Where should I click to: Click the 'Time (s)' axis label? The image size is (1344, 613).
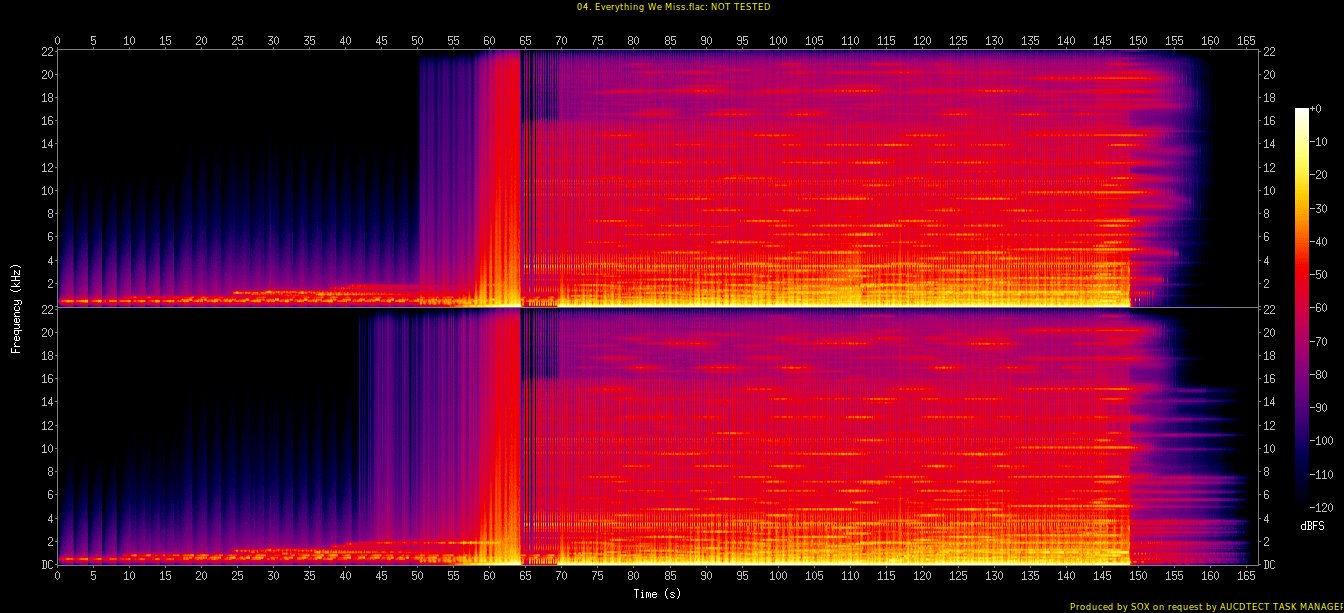657,593
